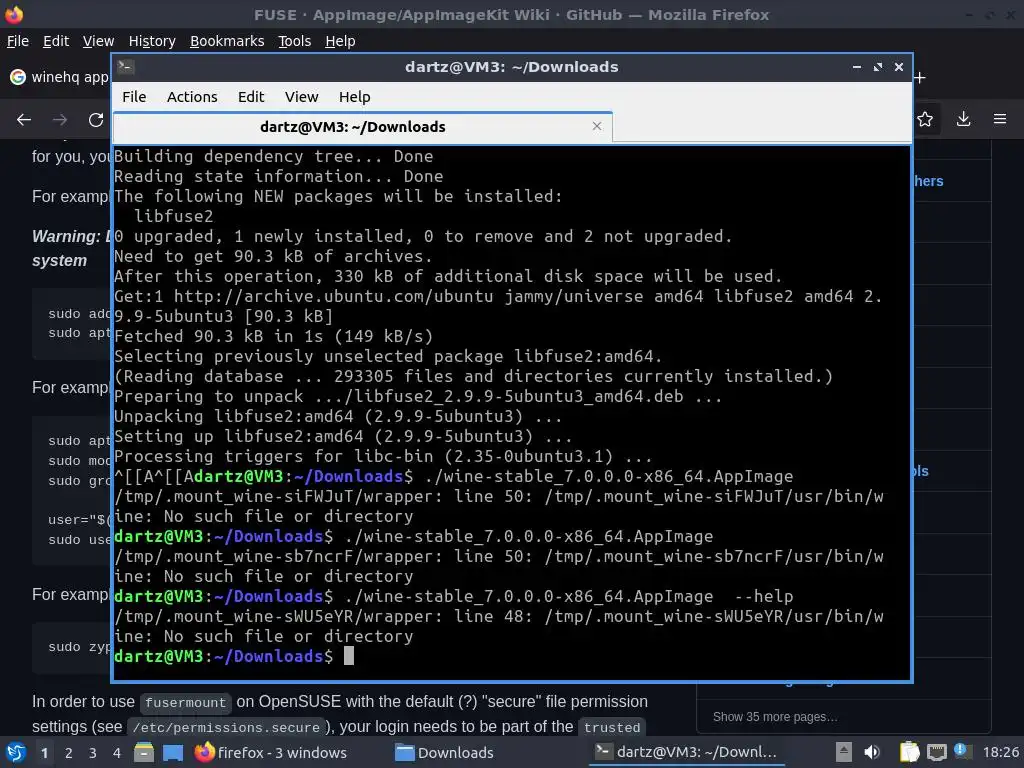This screenshot has height=768, width=1024.
Task: Click the show desktop taskbar icon
Action: (x=173, y=753)
